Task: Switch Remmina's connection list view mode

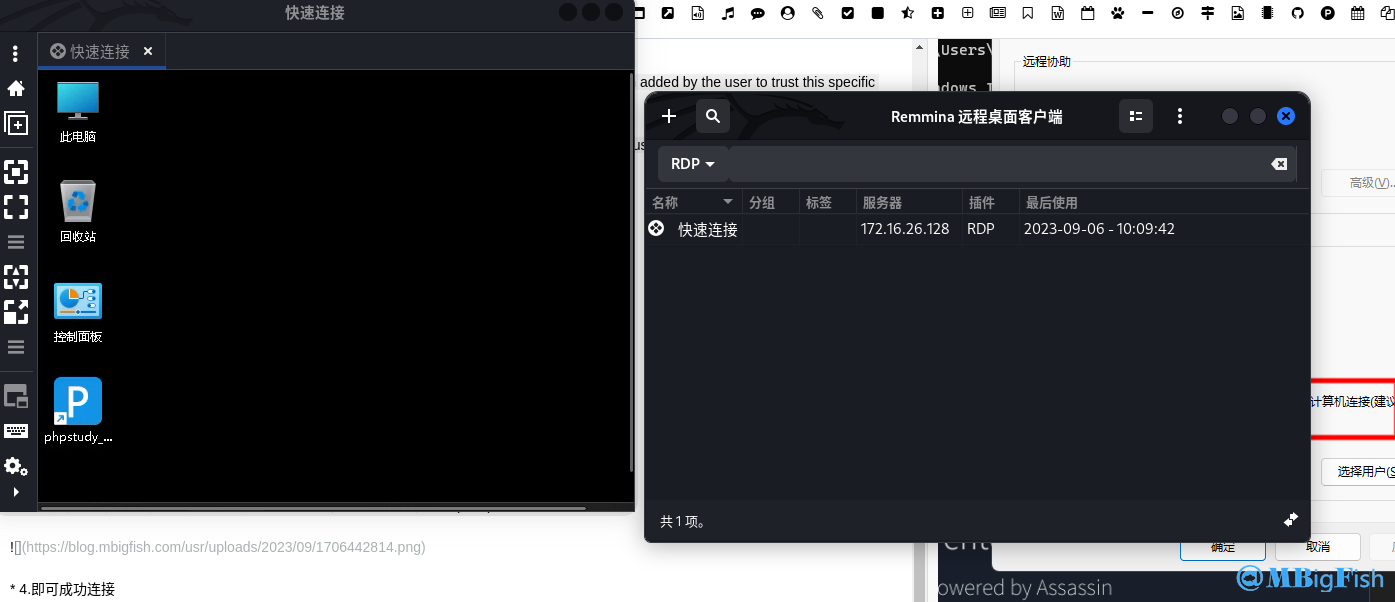Action: 1135,116
